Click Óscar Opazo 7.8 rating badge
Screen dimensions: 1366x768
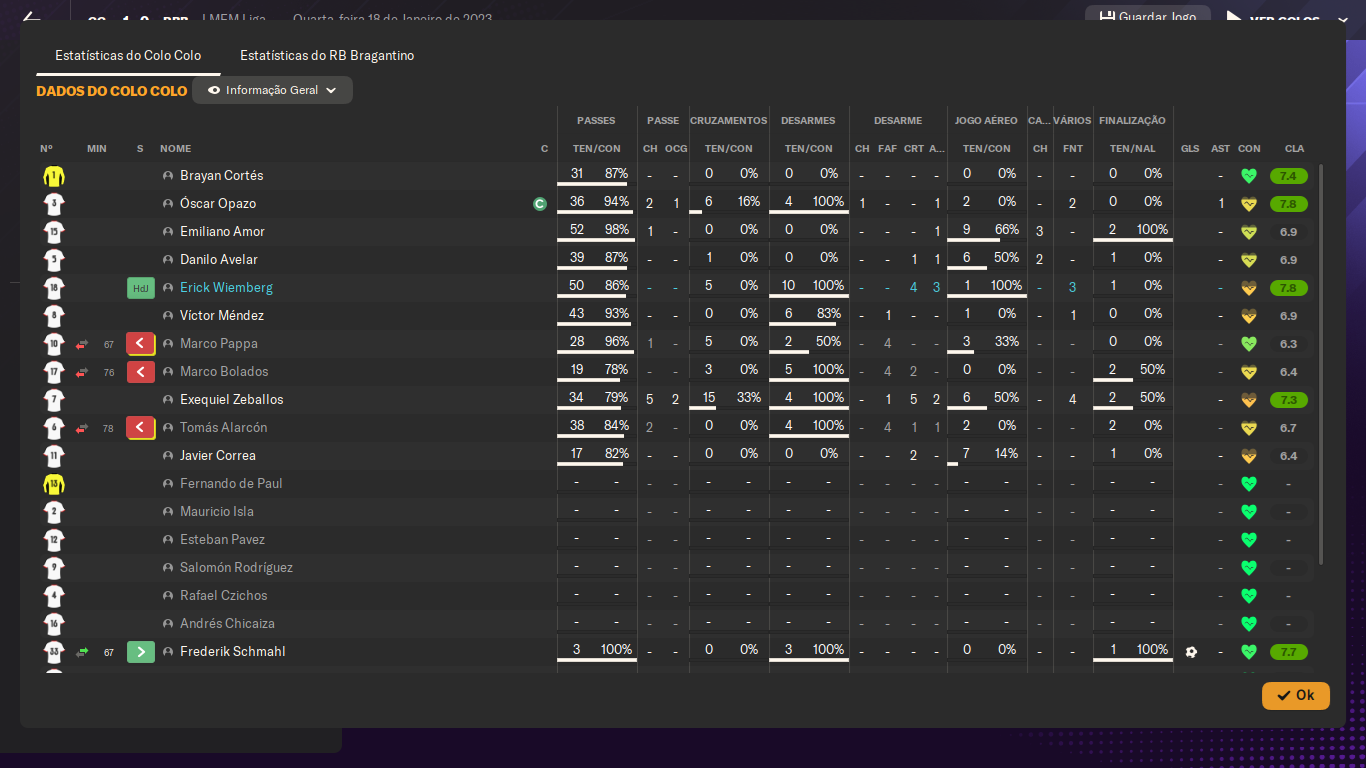pyautogui.click(x=1288, y=204)
